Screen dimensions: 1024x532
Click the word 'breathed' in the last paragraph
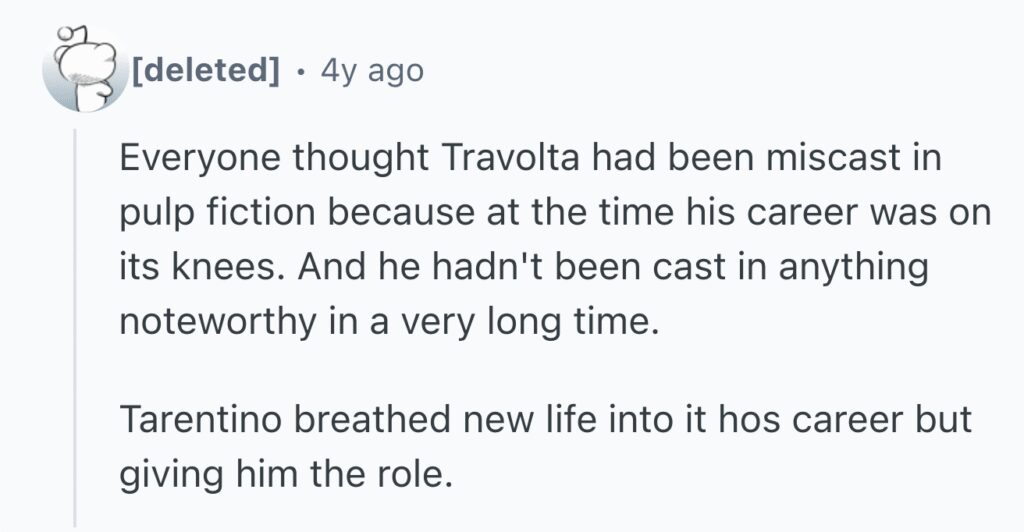[372, 418]
